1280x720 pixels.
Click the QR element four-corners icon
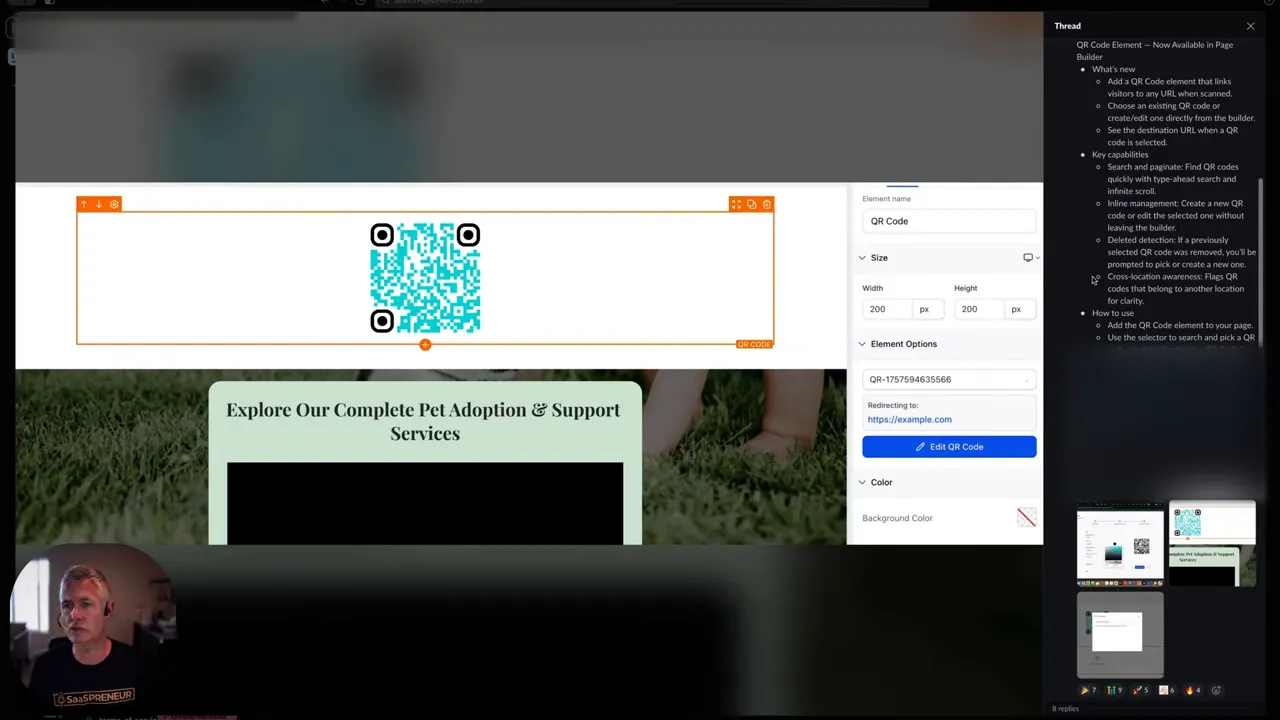[736, 204]
